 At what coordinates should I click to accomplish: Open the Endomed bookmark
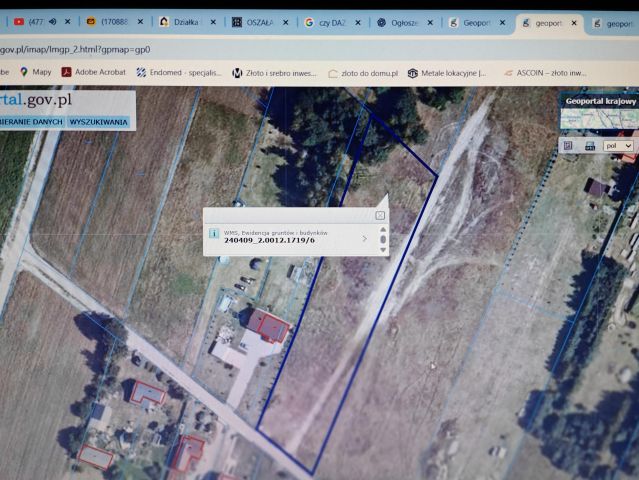coord(179,73)
